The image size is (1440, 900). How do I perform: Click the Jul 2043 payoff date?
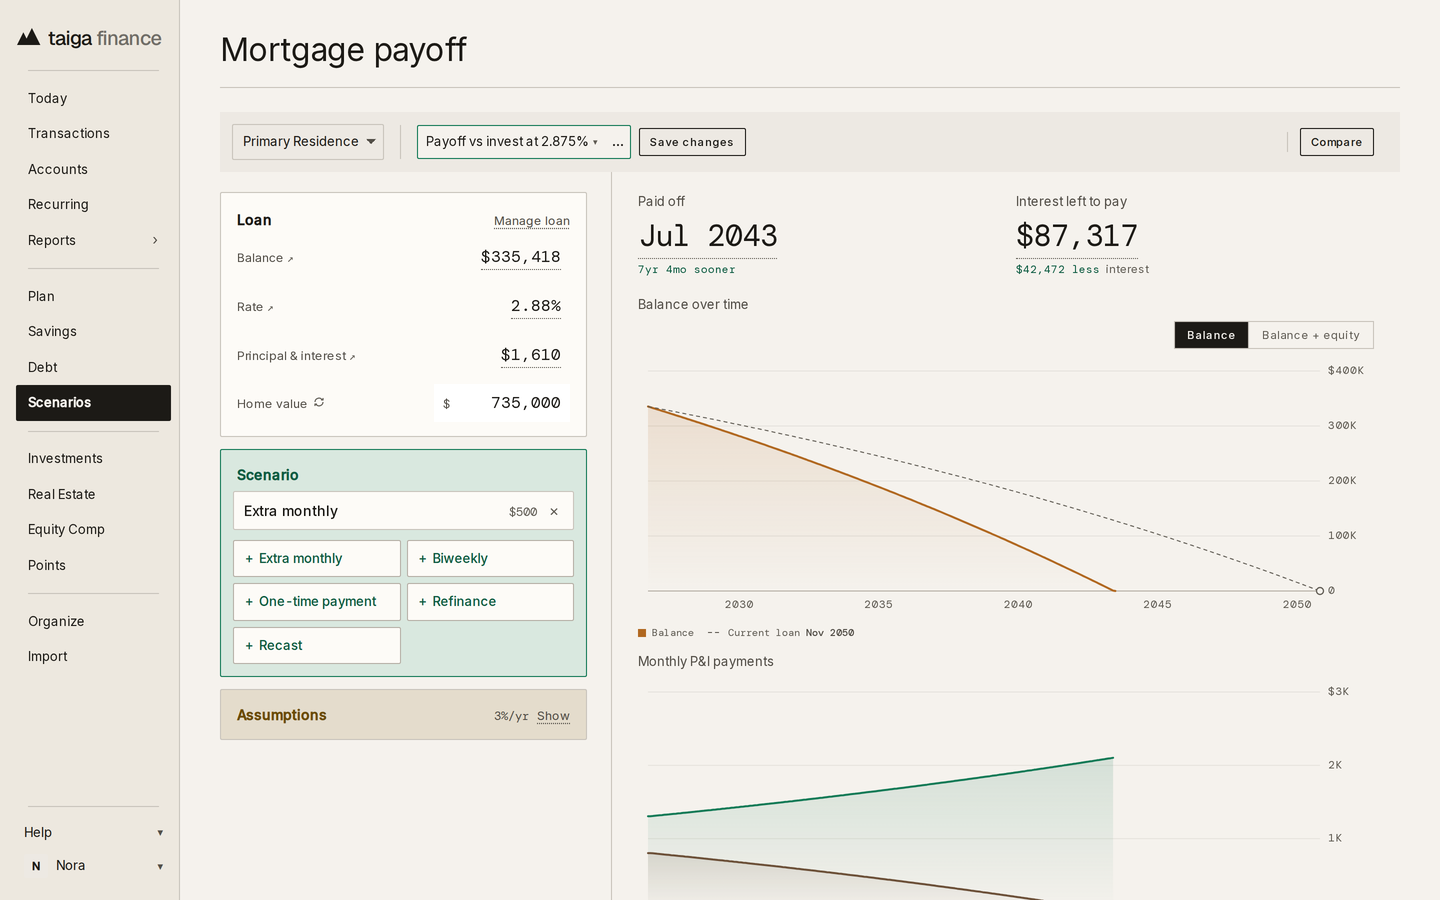[x=708, y=236]
